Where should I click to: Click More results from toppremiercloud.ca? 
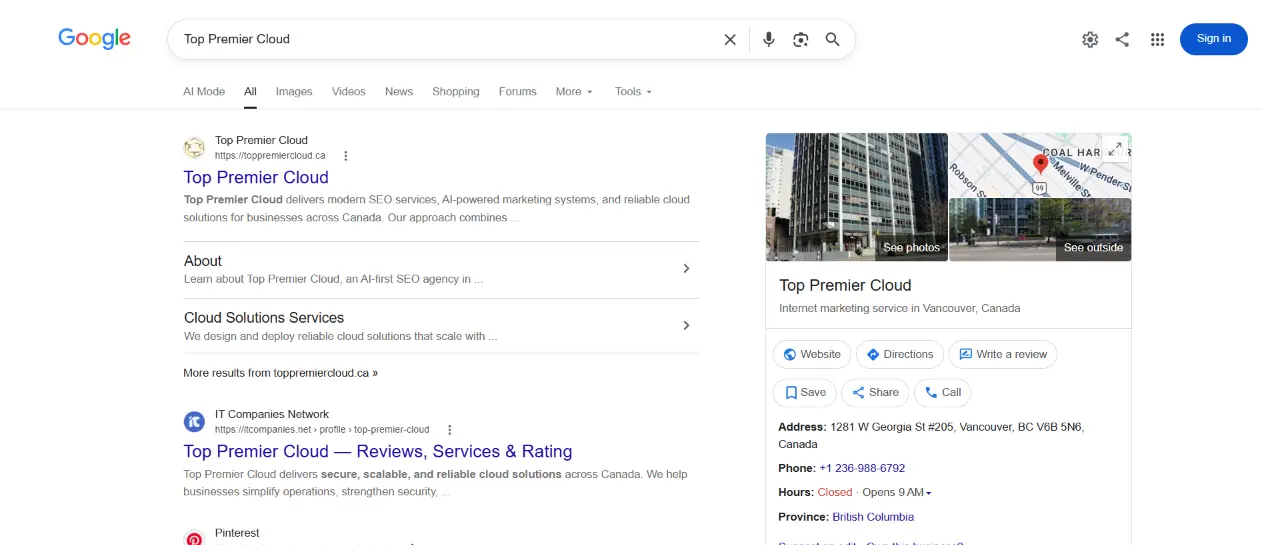coord(280,373)
